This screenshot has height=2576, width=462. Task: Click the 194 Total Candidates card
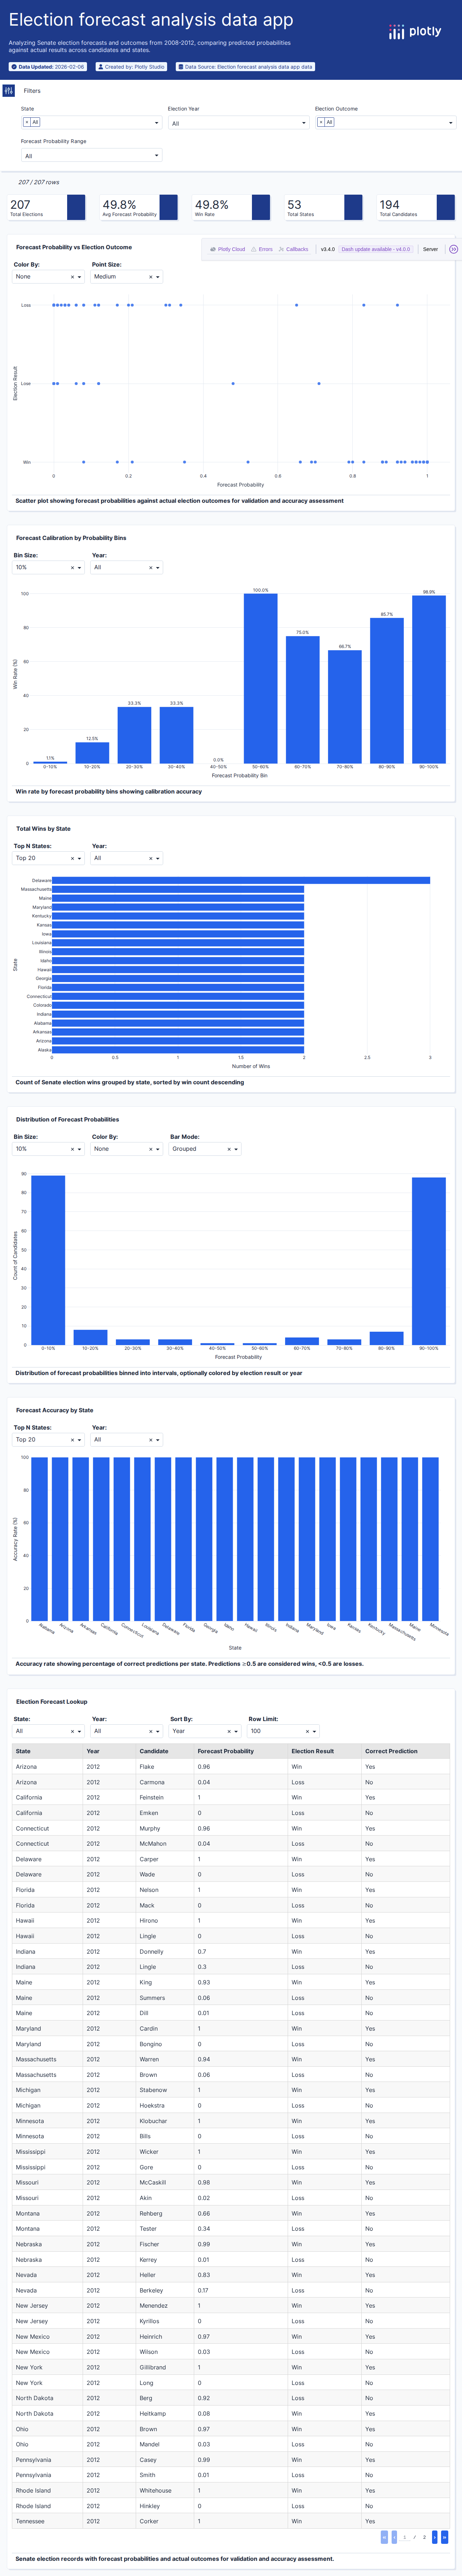[416, 207]
